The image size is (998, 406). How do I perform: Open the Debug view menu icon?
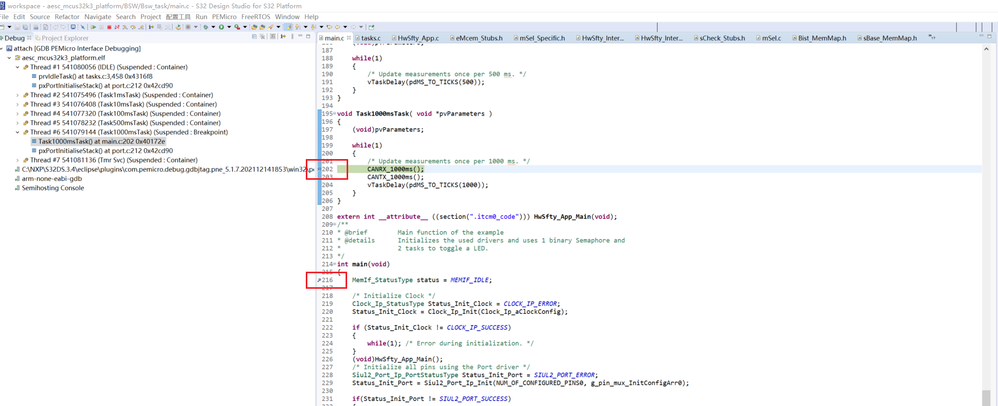click(292, 38)
